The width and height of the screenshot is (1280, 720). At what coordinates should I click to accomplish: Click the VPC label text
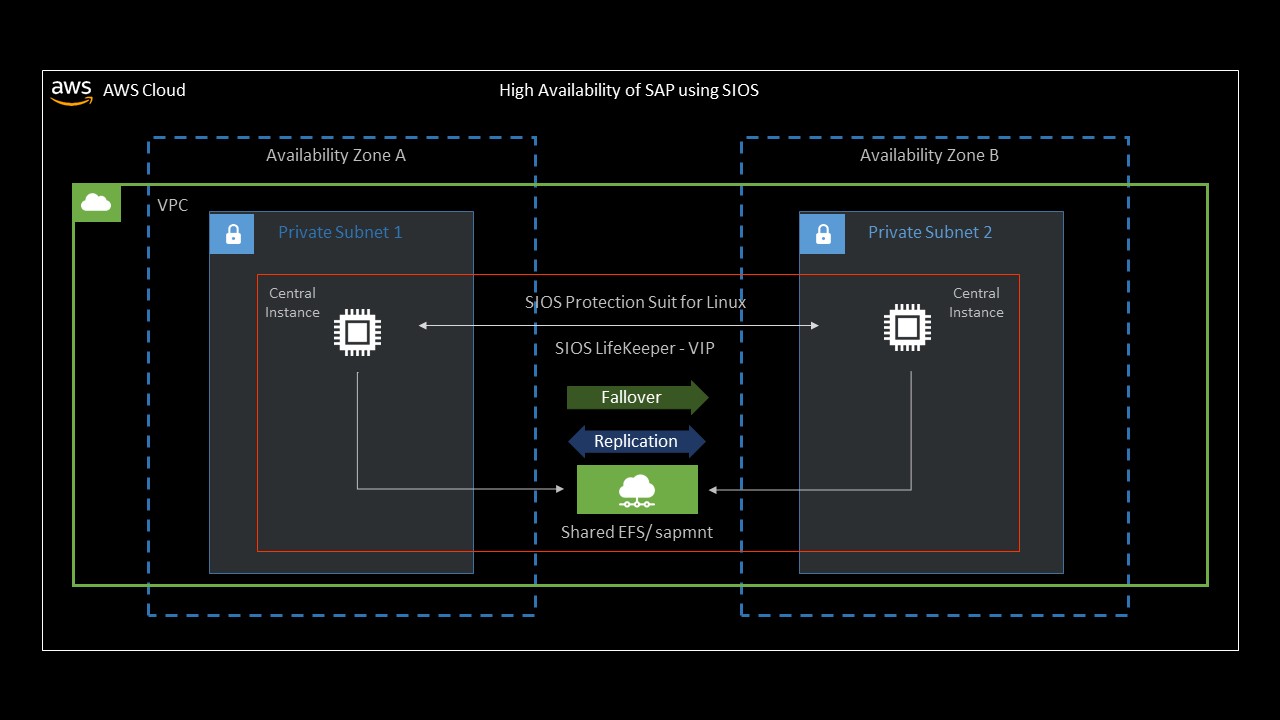click(x=172, y=205)
